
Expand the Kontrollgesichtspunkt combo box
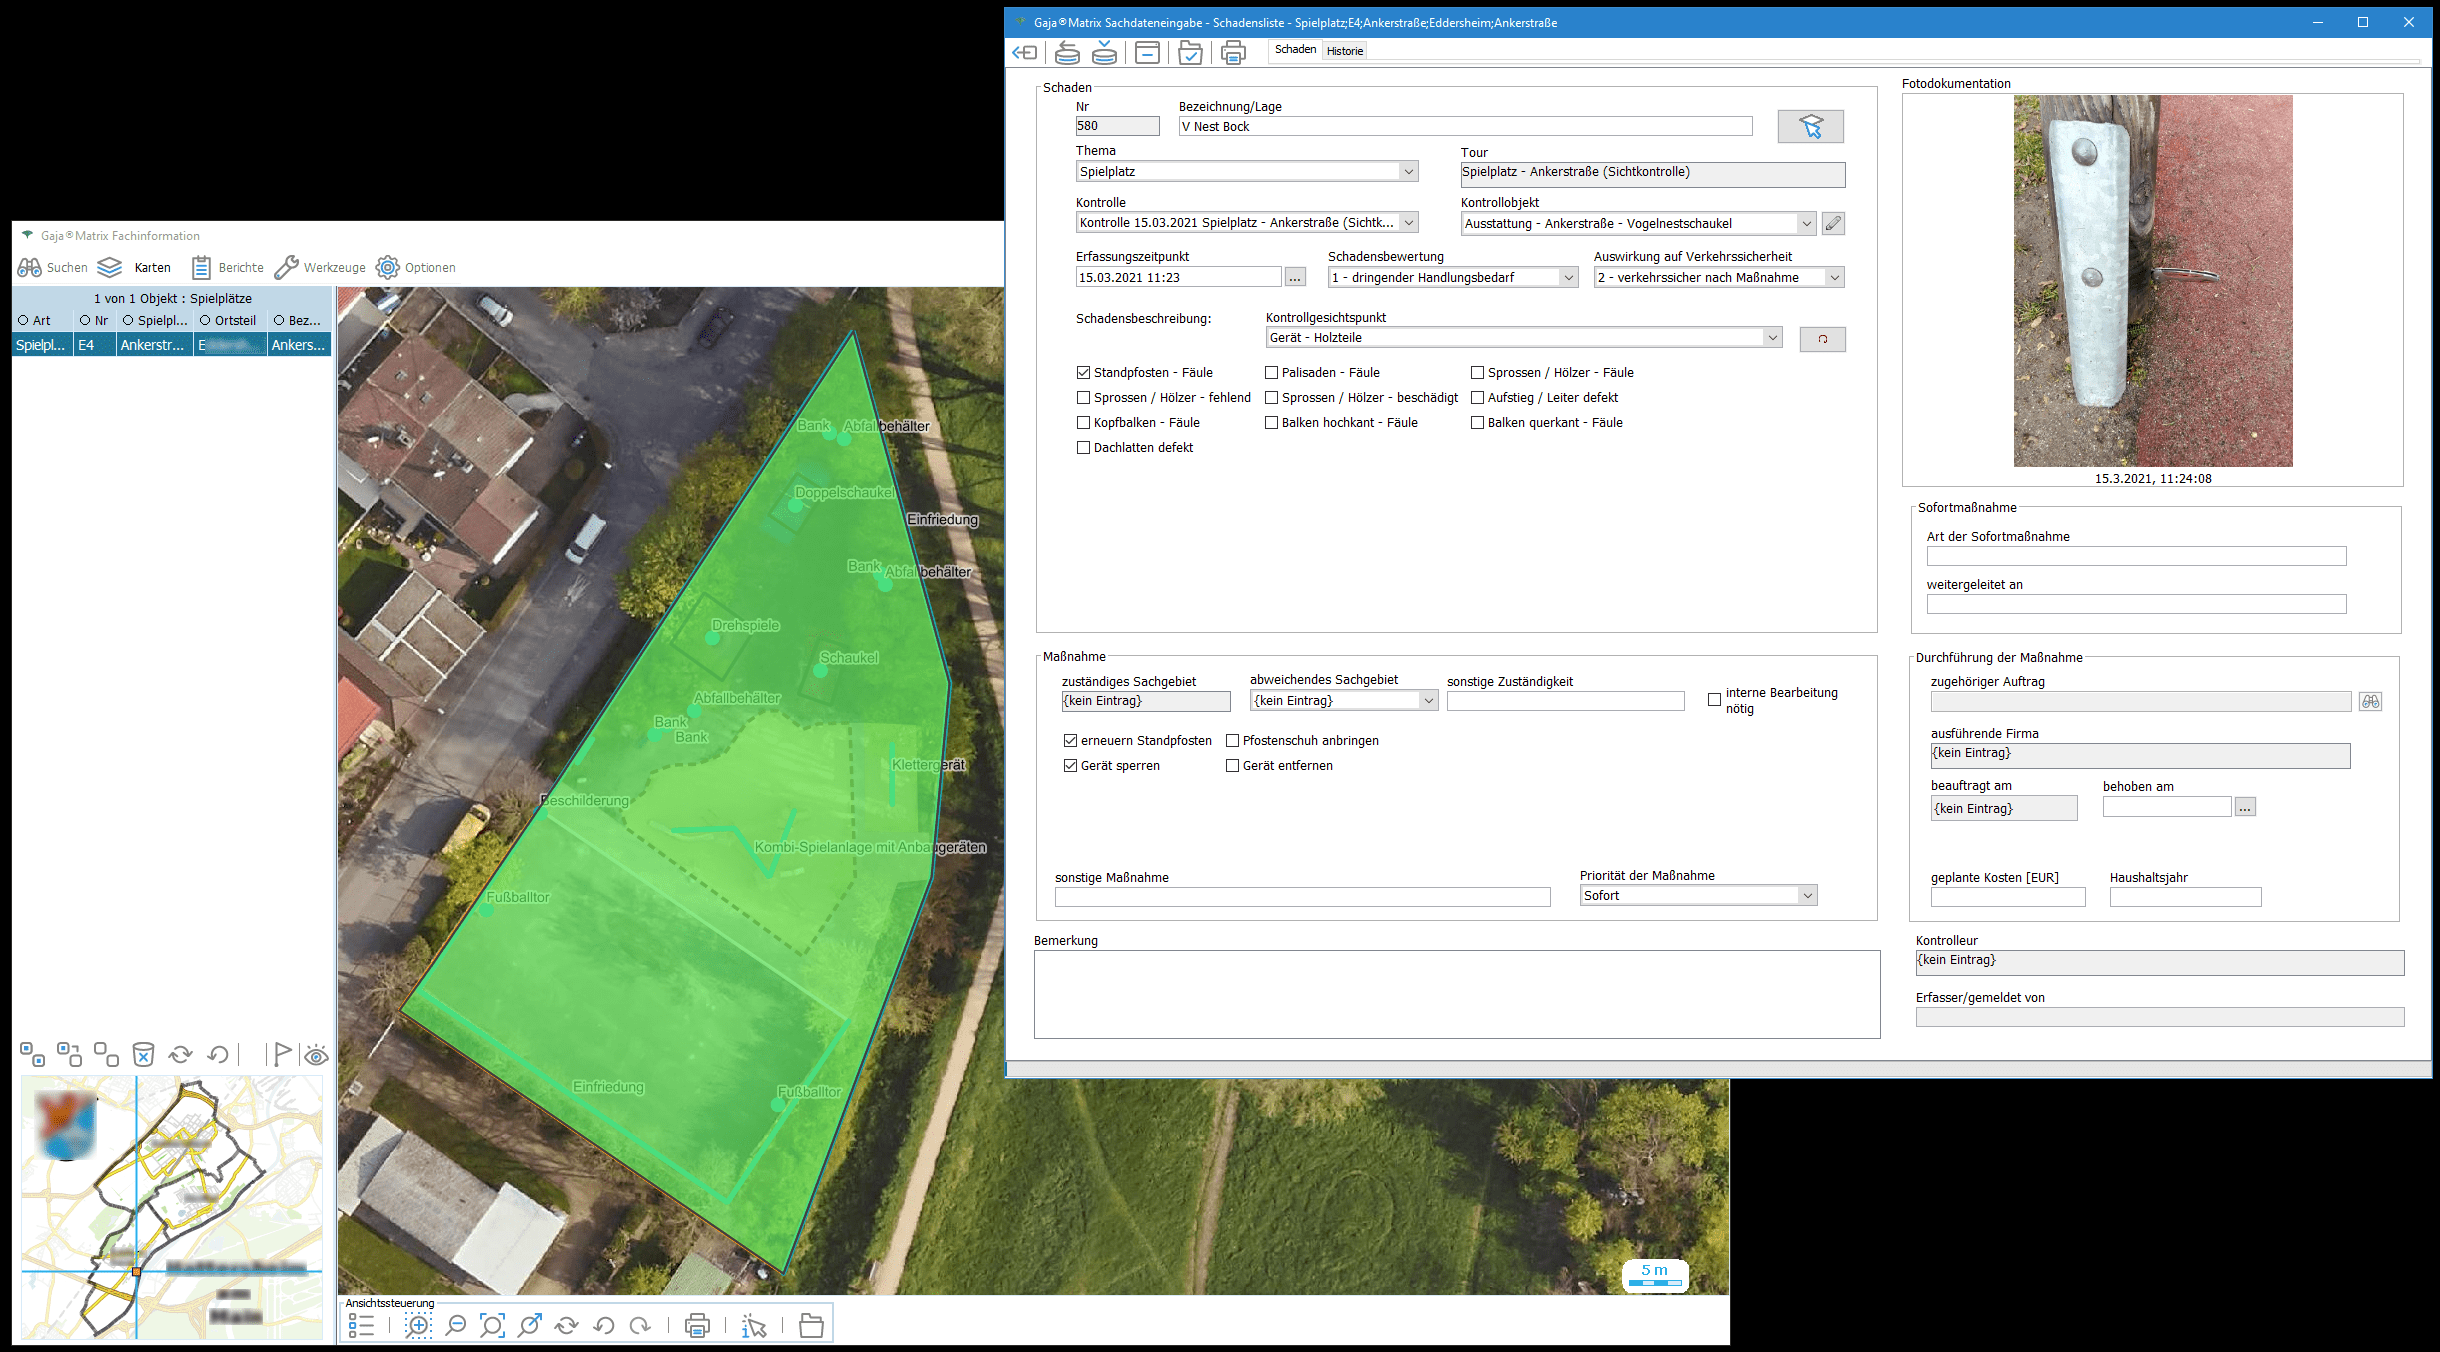point(1772,338)
